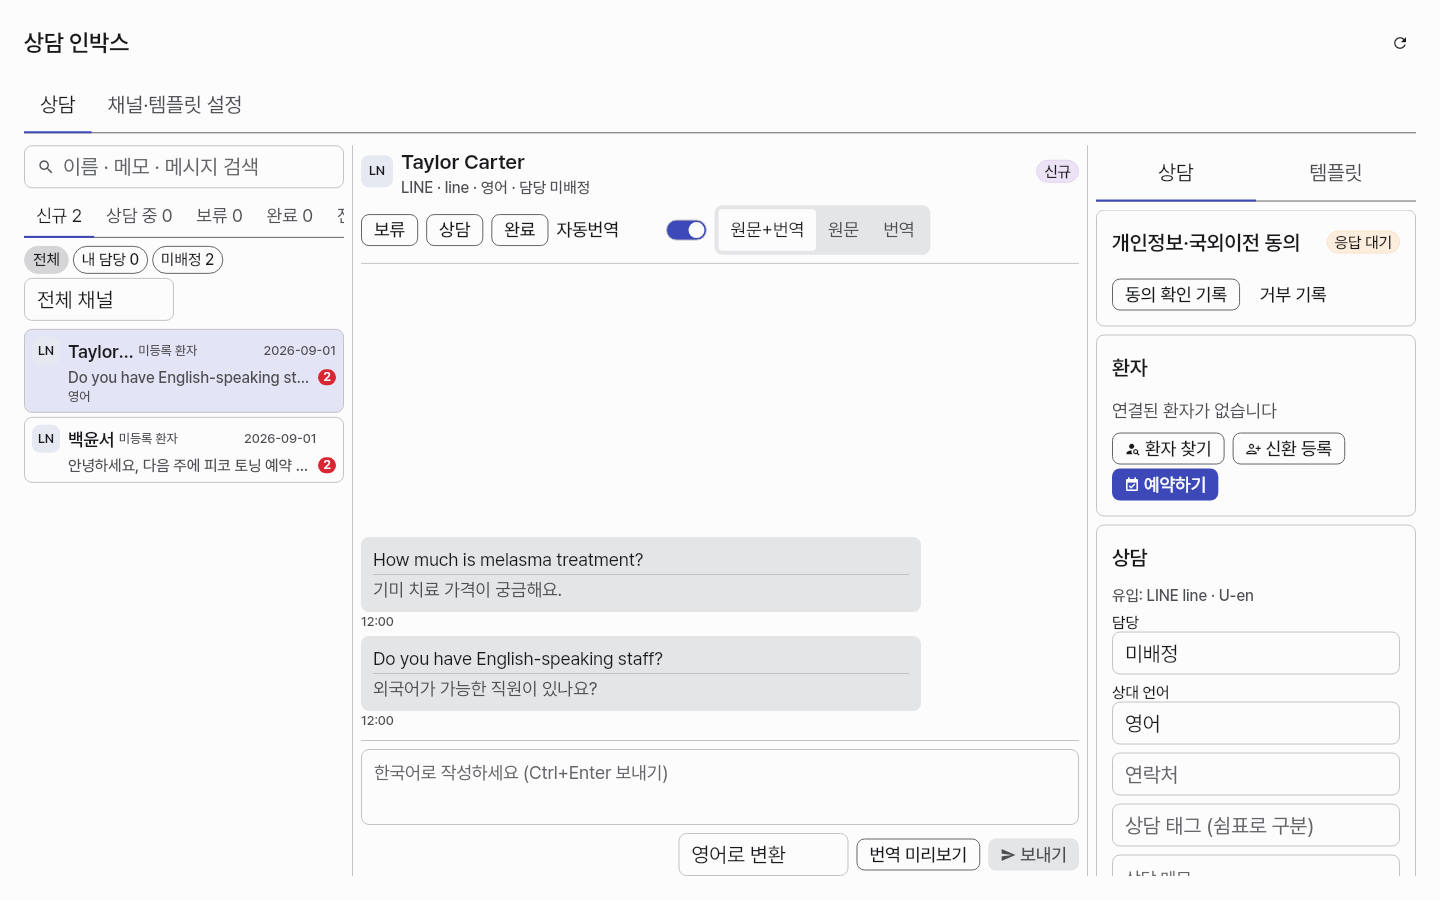This screenshot has width=1440, height=900.
Task: Click the 한국어로 작성하세요 message box
Action: (x=720, y=787)
